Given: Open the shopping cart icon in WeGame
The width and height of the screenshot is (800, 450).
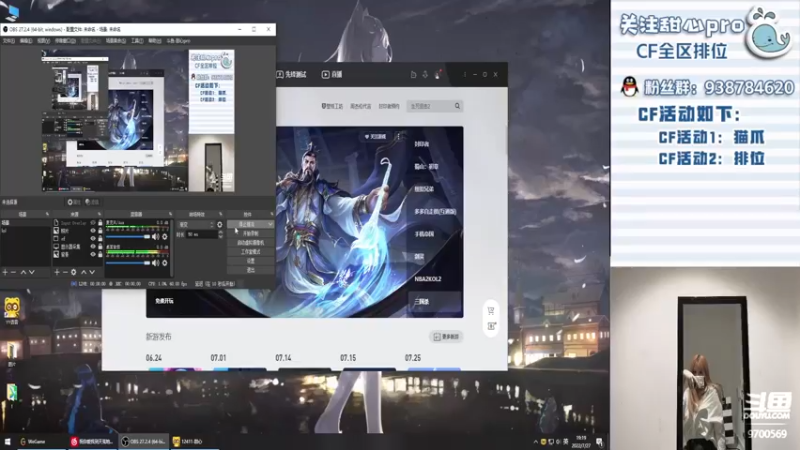Looking at the screenshot, I should pos(491,311).
